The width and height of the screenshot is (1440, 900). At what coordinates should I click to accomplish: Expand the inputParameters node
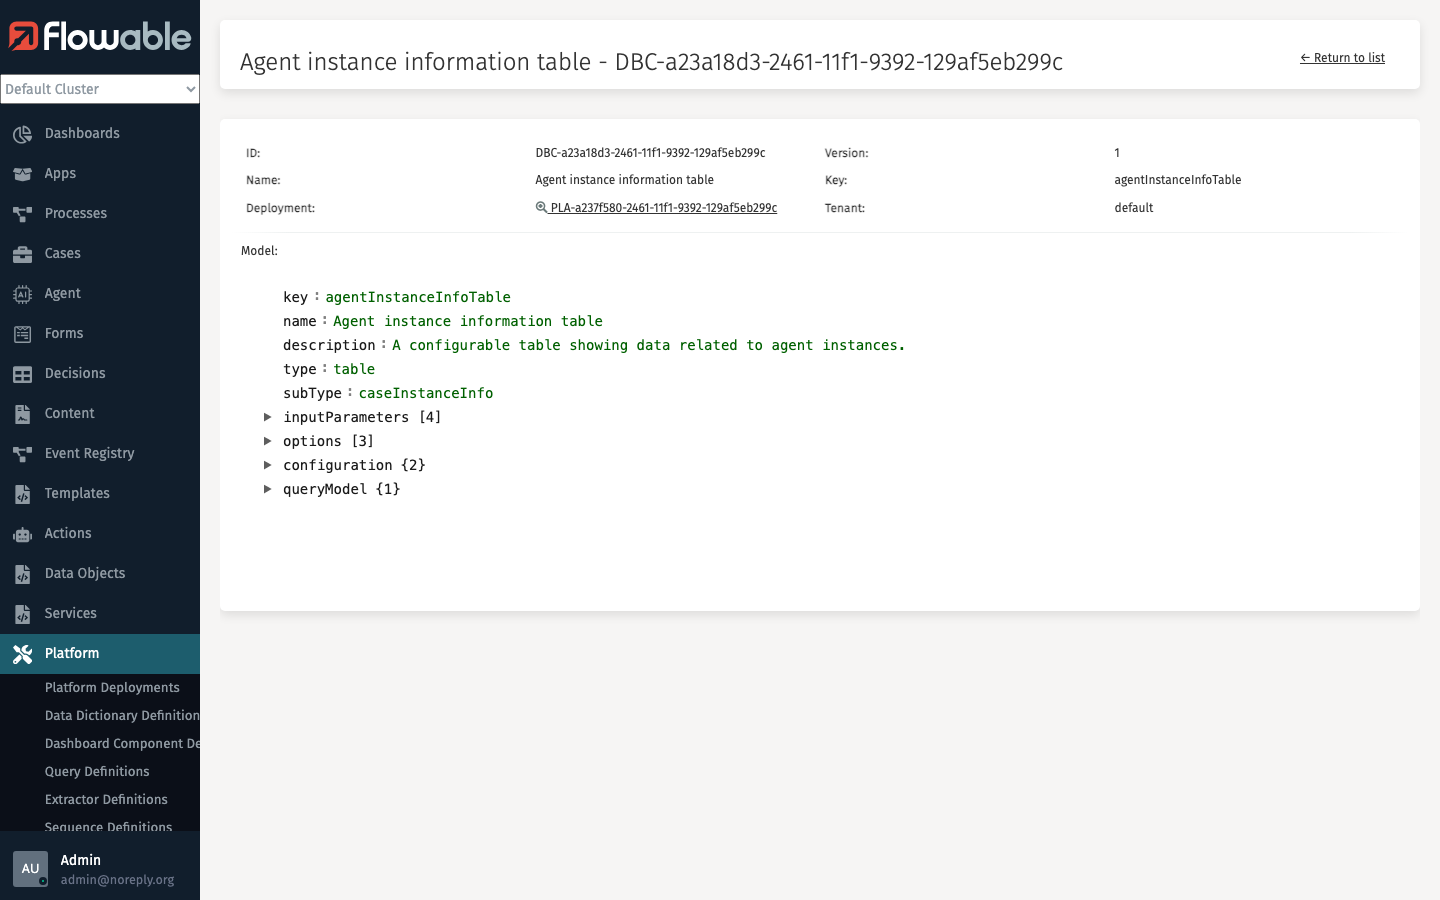[x=267, y=417]
